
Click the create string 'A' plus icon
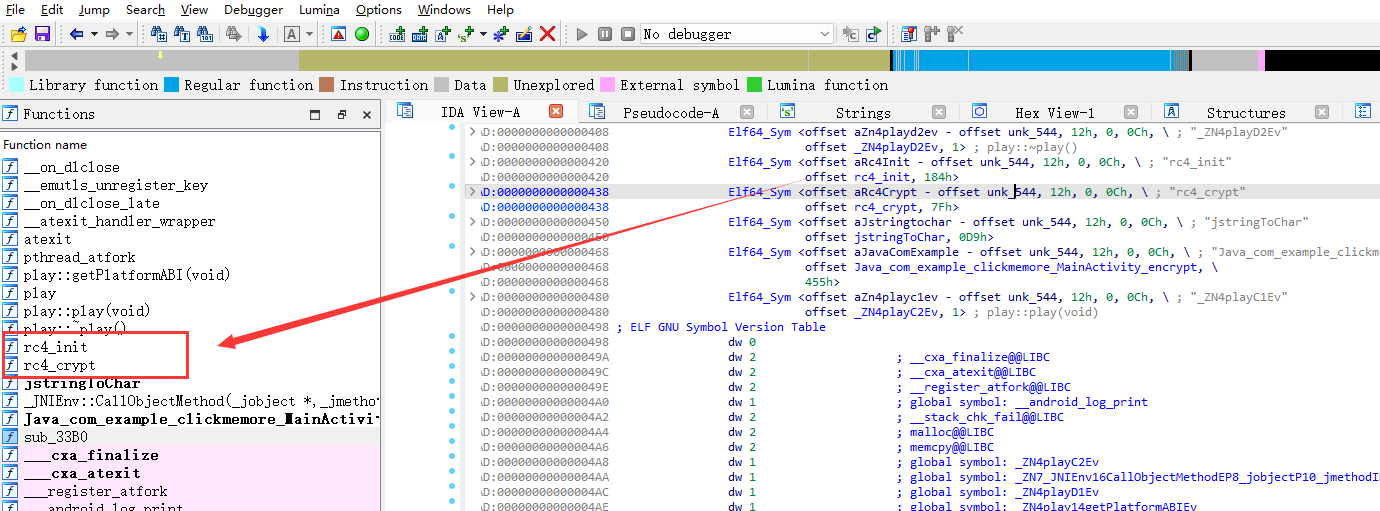click(443, 34)
